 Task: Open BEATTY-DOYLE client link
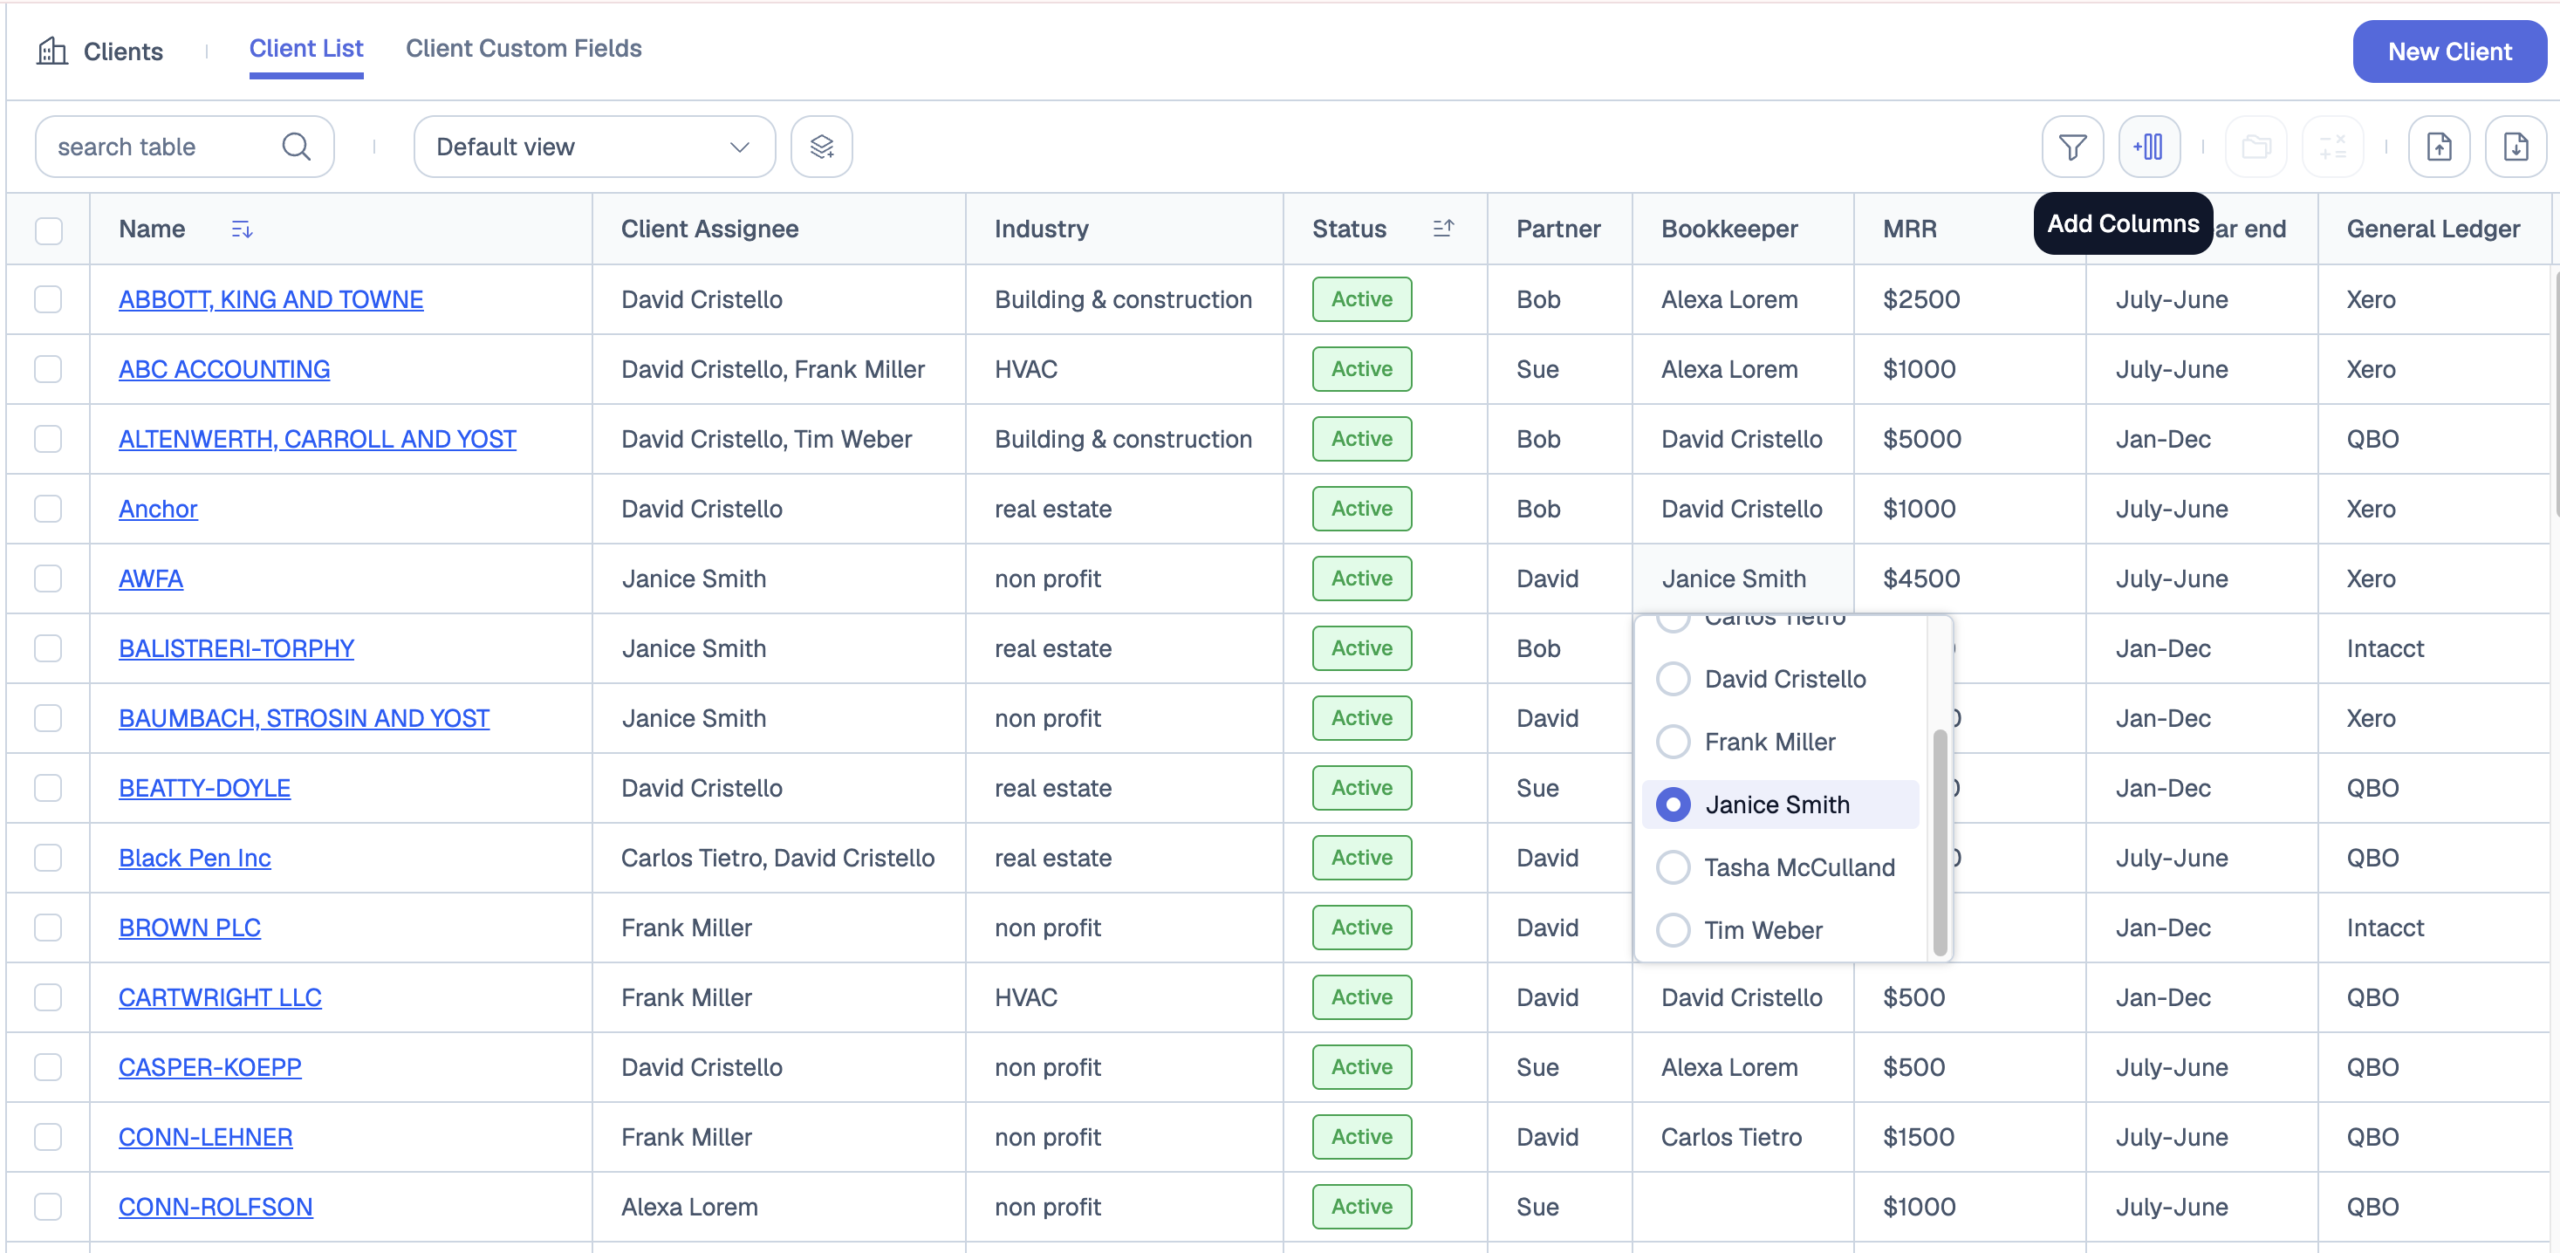[204, 788]
